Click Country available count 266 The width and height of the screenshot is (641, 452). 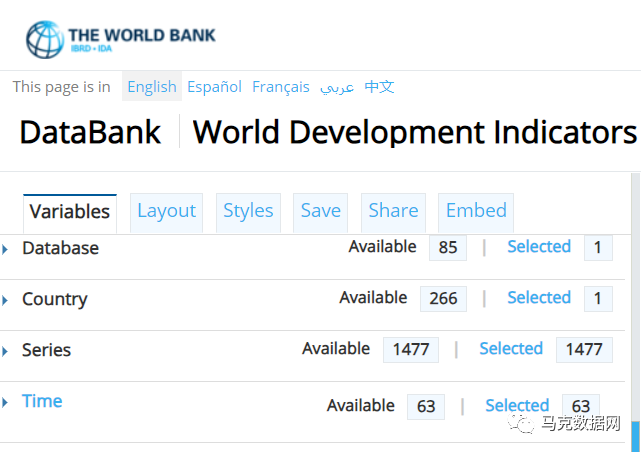(x=443, y=299)
